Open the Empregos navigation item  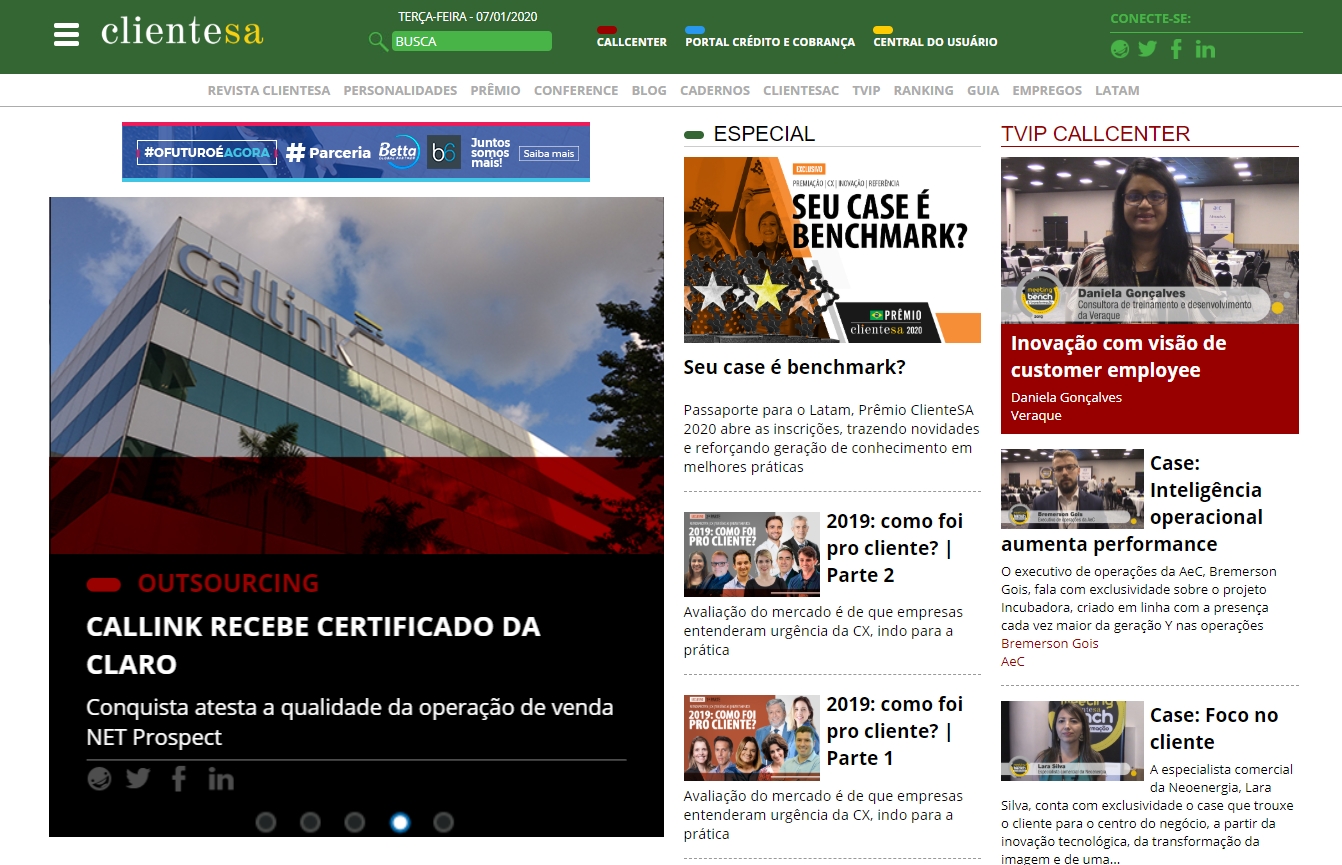point(1046,90)
